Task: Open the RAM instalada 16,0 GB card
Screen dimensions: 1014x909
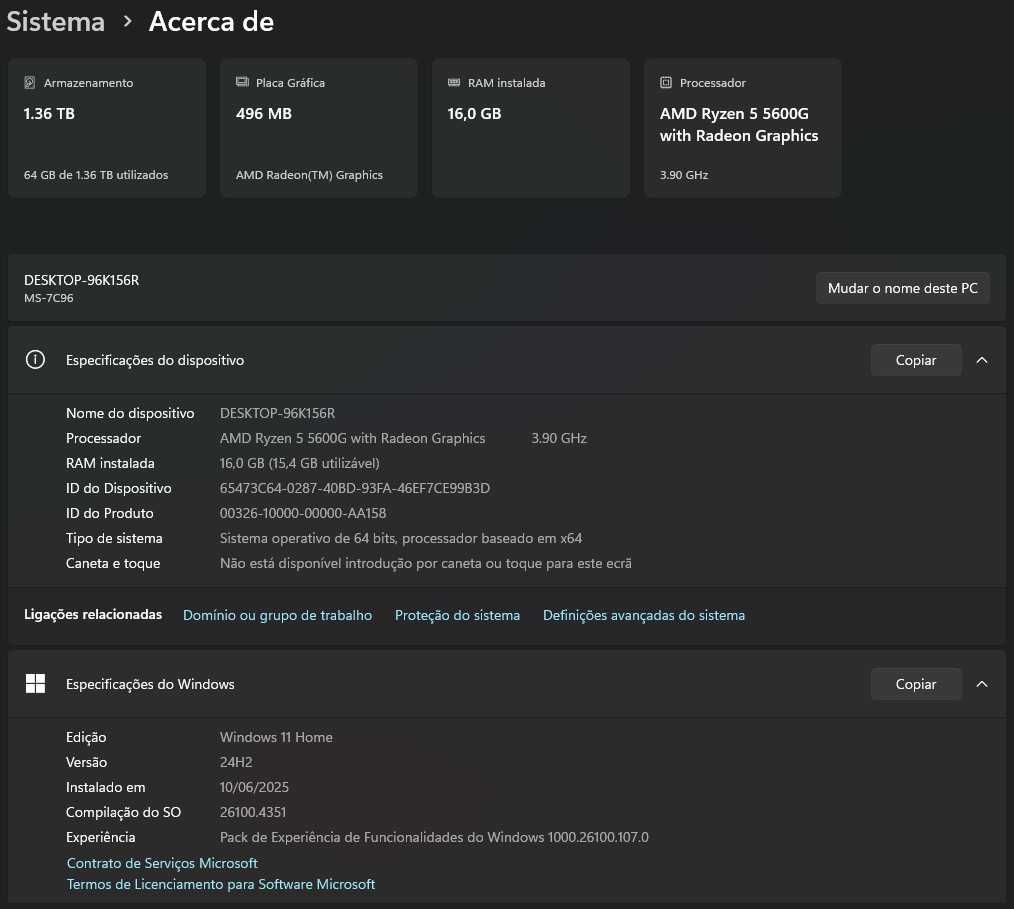Action: [x=531, y=128]
